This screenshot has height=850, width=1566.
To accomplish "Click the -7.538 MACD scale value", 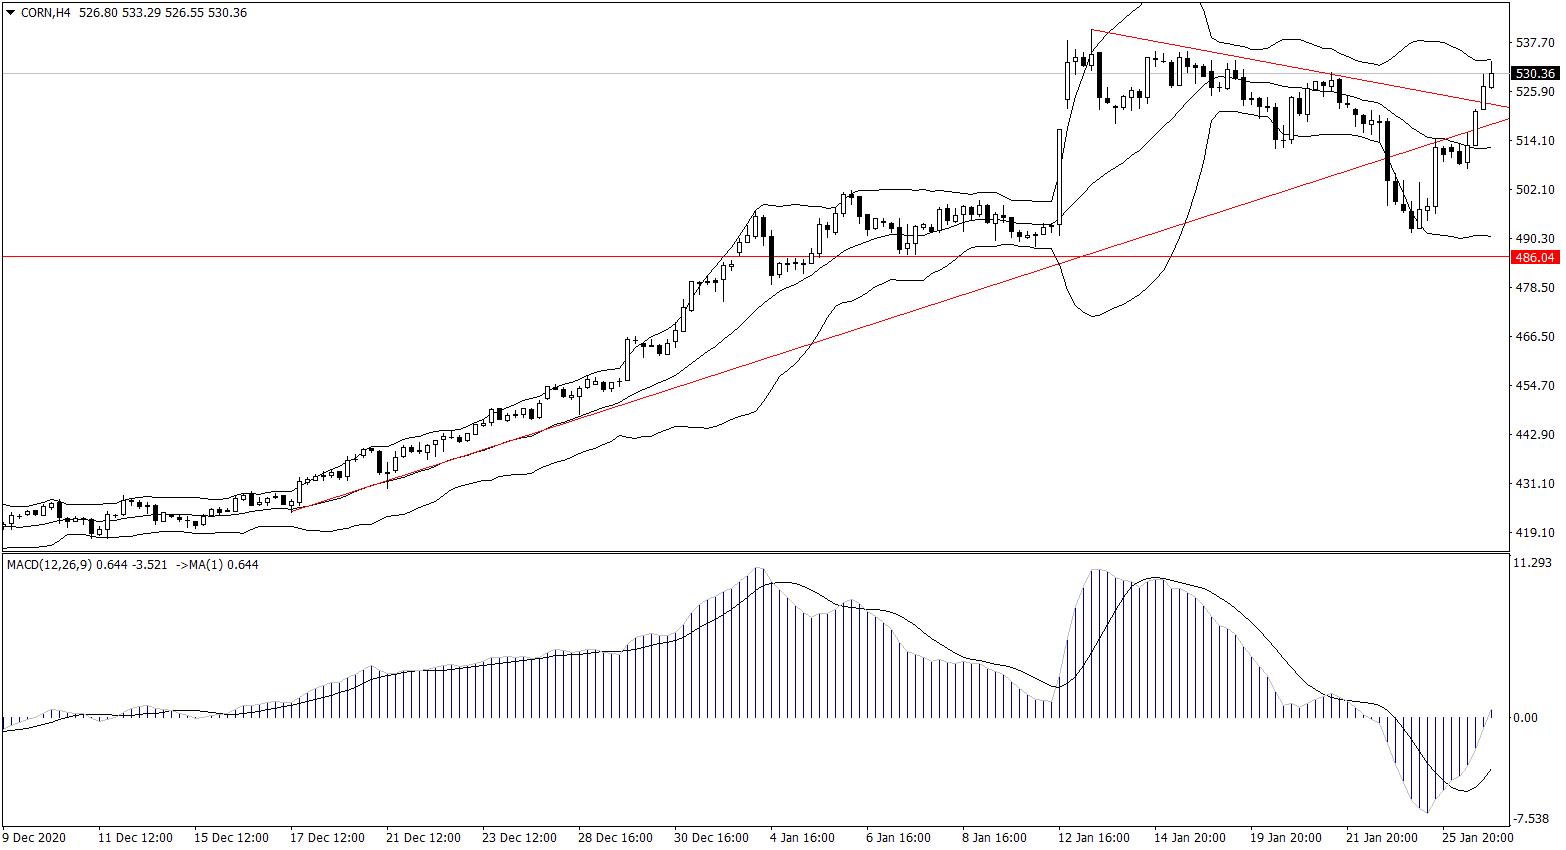I will tap(1532, 819).
